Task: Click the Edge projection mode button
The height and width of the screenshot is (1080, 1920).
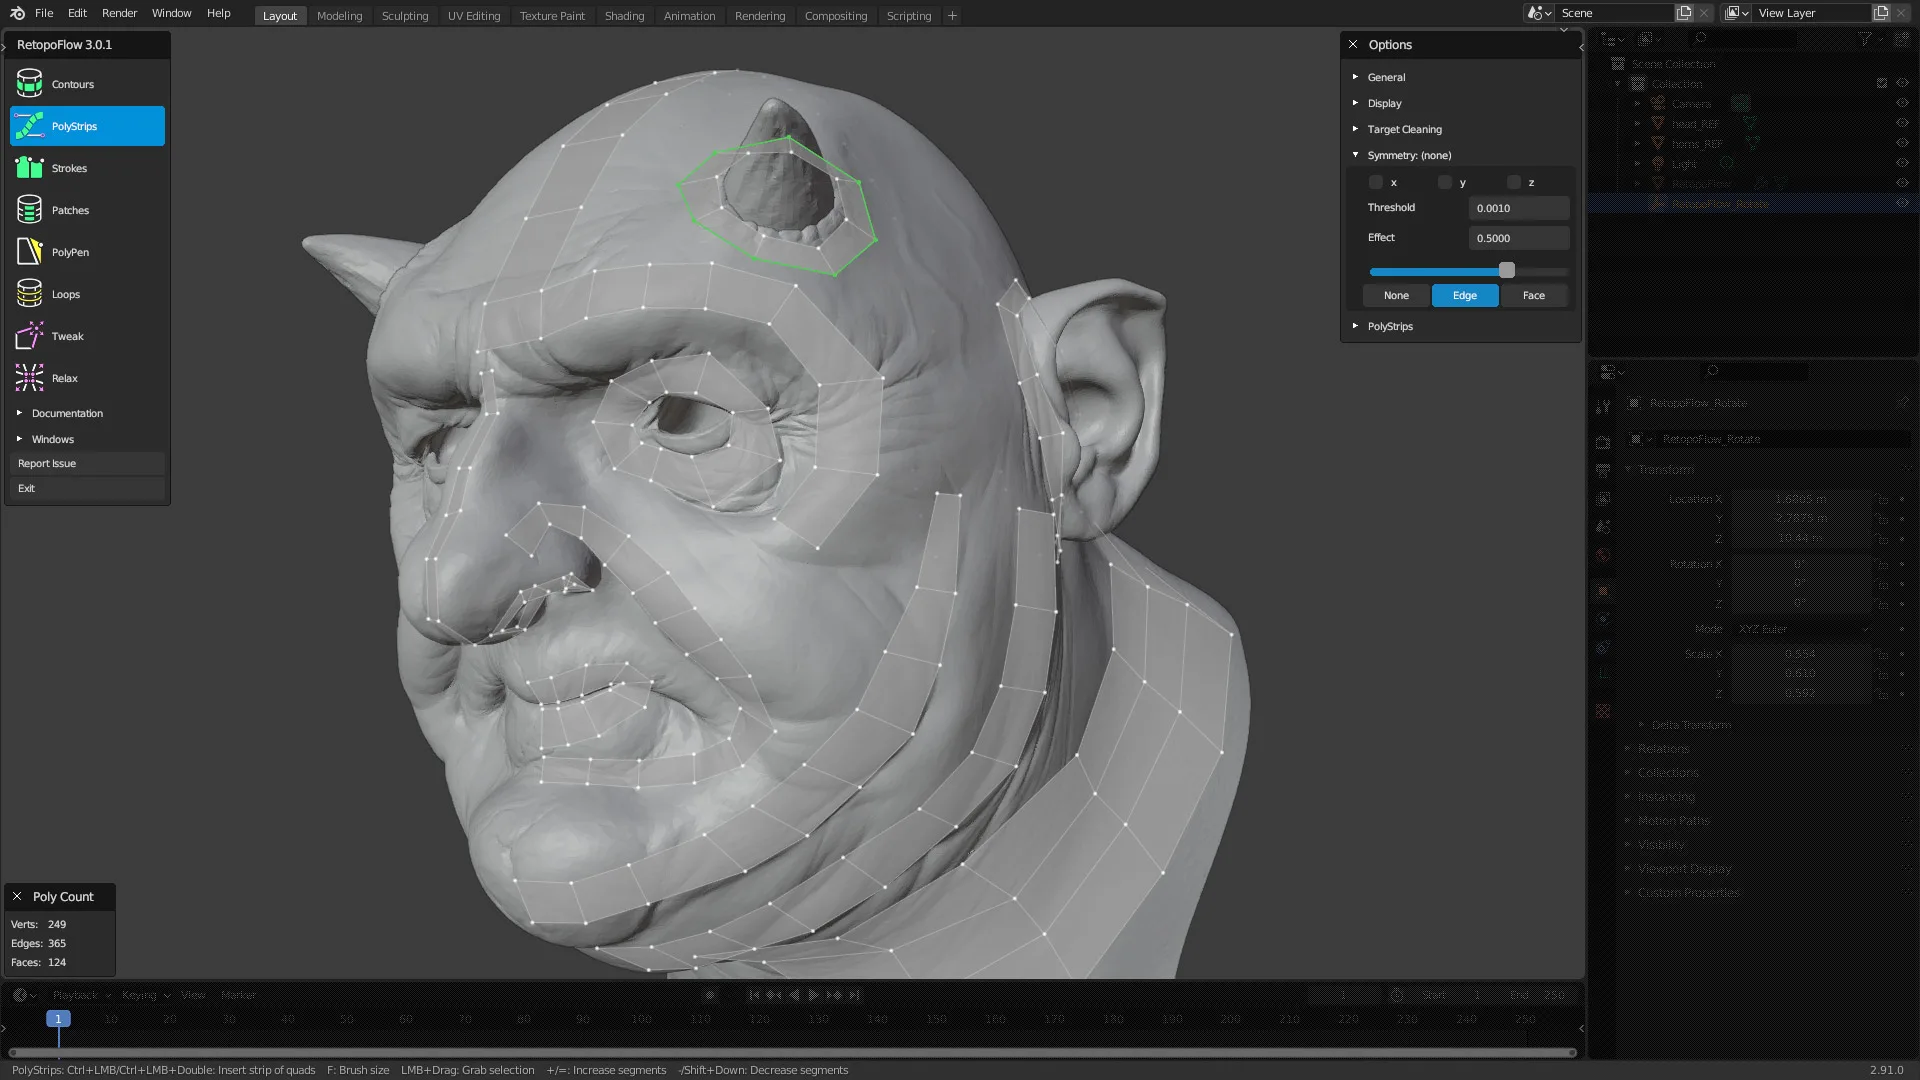Action: coord(1465,294)
